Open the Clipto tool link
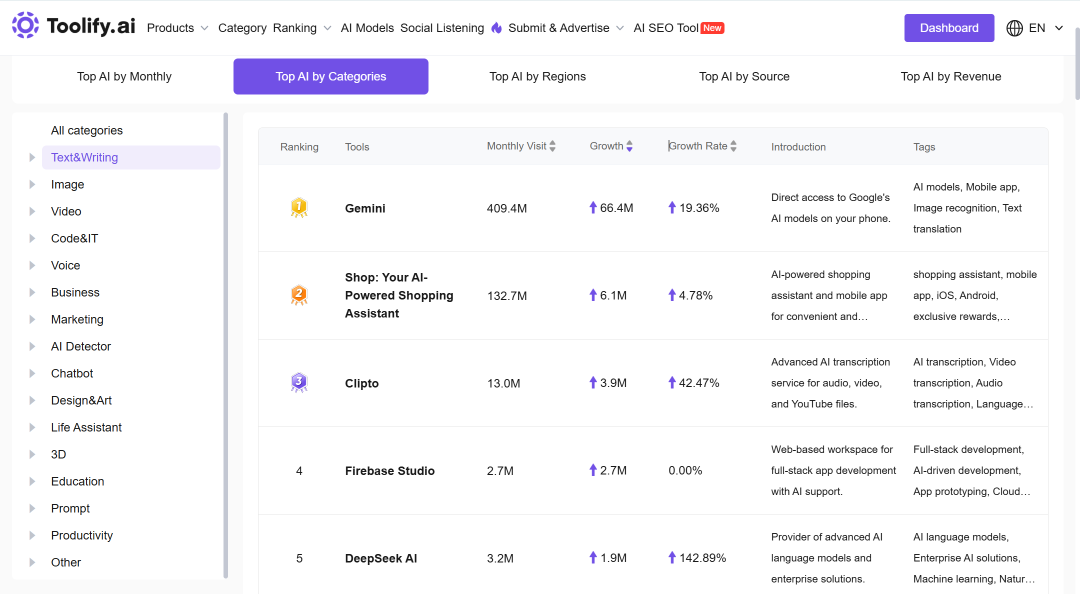The image size is (1080, 594). click(362, 383)
